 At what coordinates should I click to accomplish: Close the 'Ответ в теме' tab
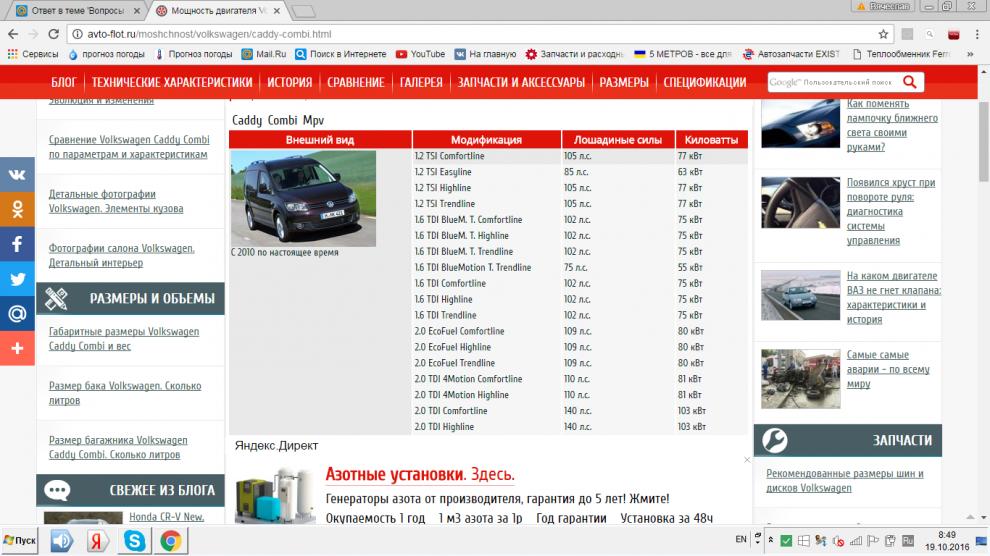pos(137,11)
